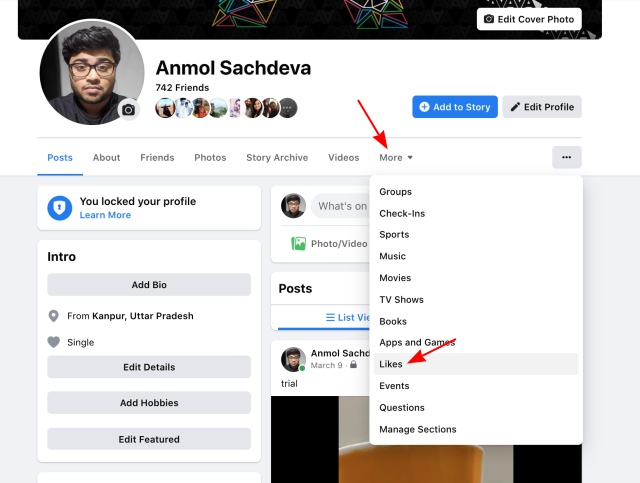
Task: Open the Story Archive tab
Action: tap(277, 158)
